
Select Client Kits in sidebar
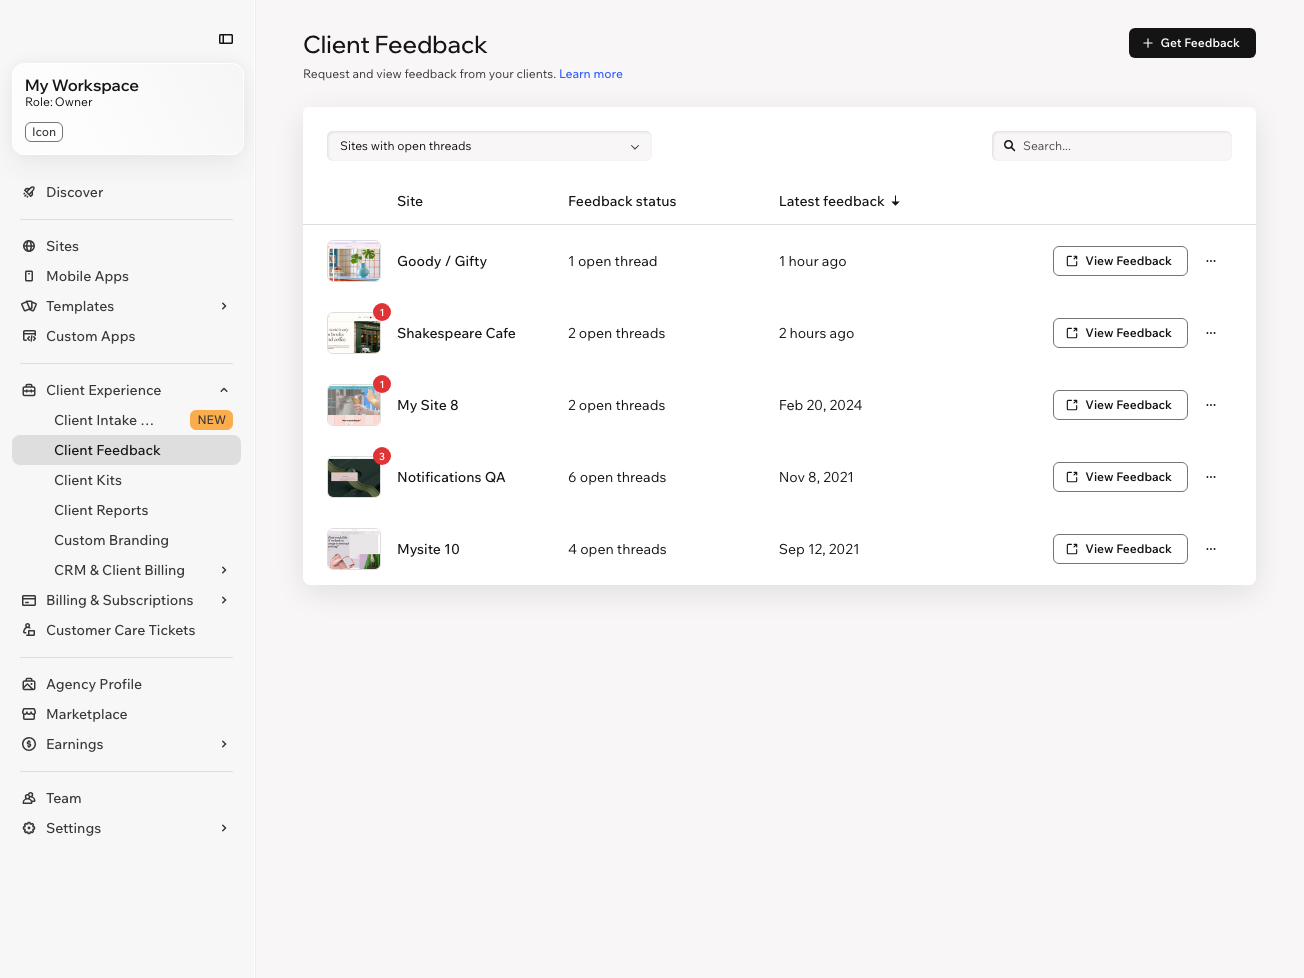pyautogui.click(x=126, y=480)
